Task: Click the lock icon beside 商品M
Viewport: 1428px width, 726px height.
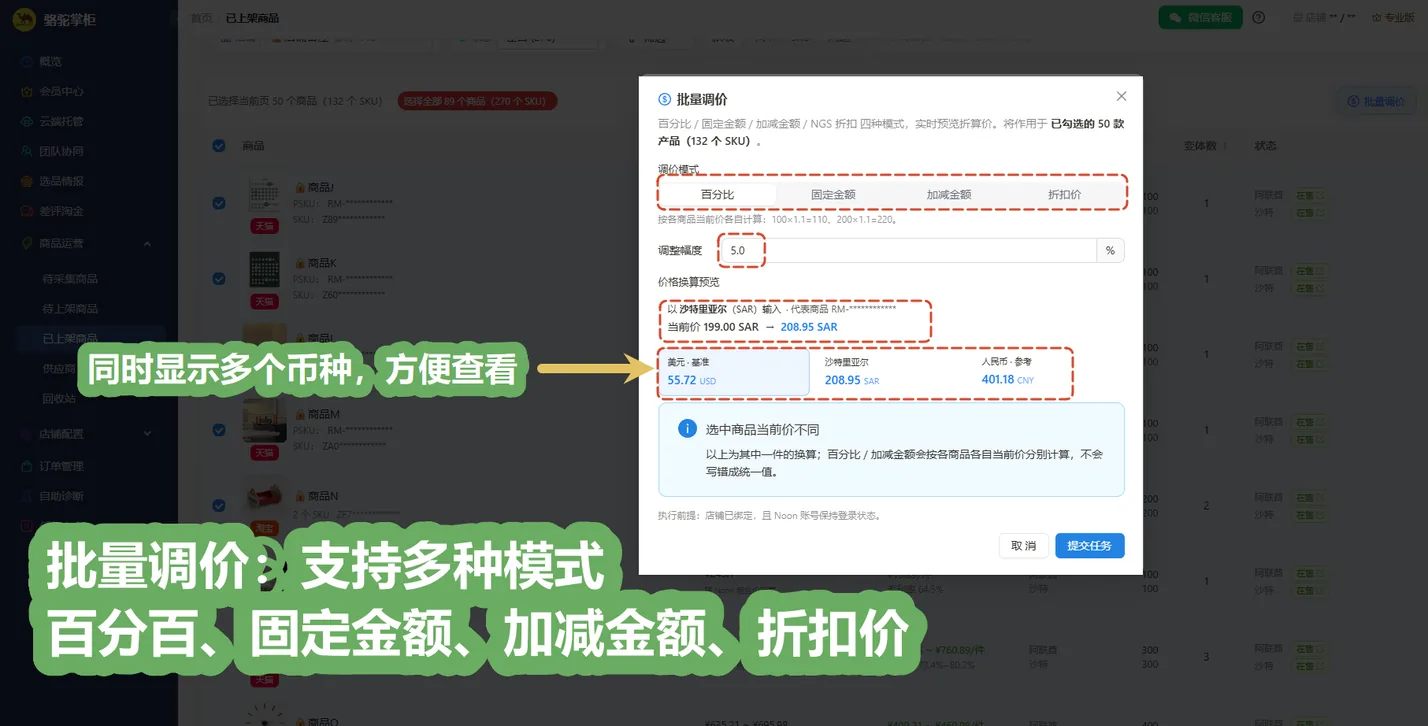Action: click(299, 414)
